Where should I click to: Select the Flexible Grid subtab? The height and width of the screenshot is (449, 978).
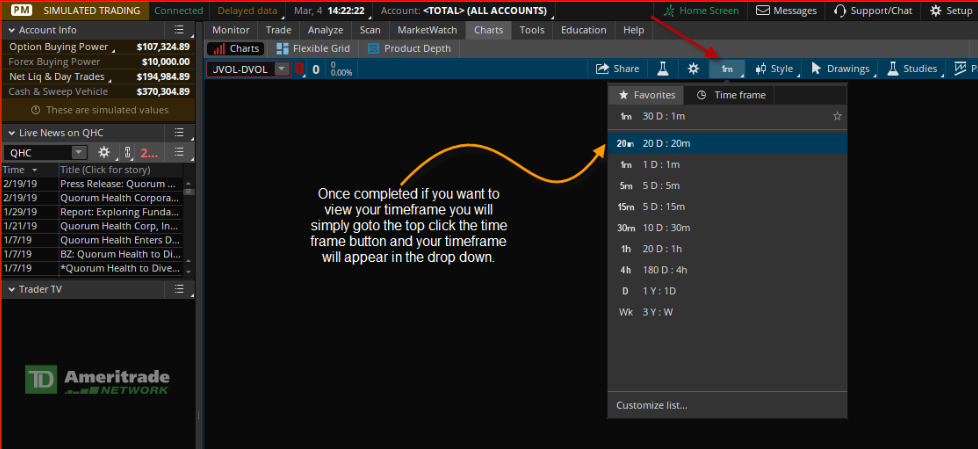coord(313,49)
